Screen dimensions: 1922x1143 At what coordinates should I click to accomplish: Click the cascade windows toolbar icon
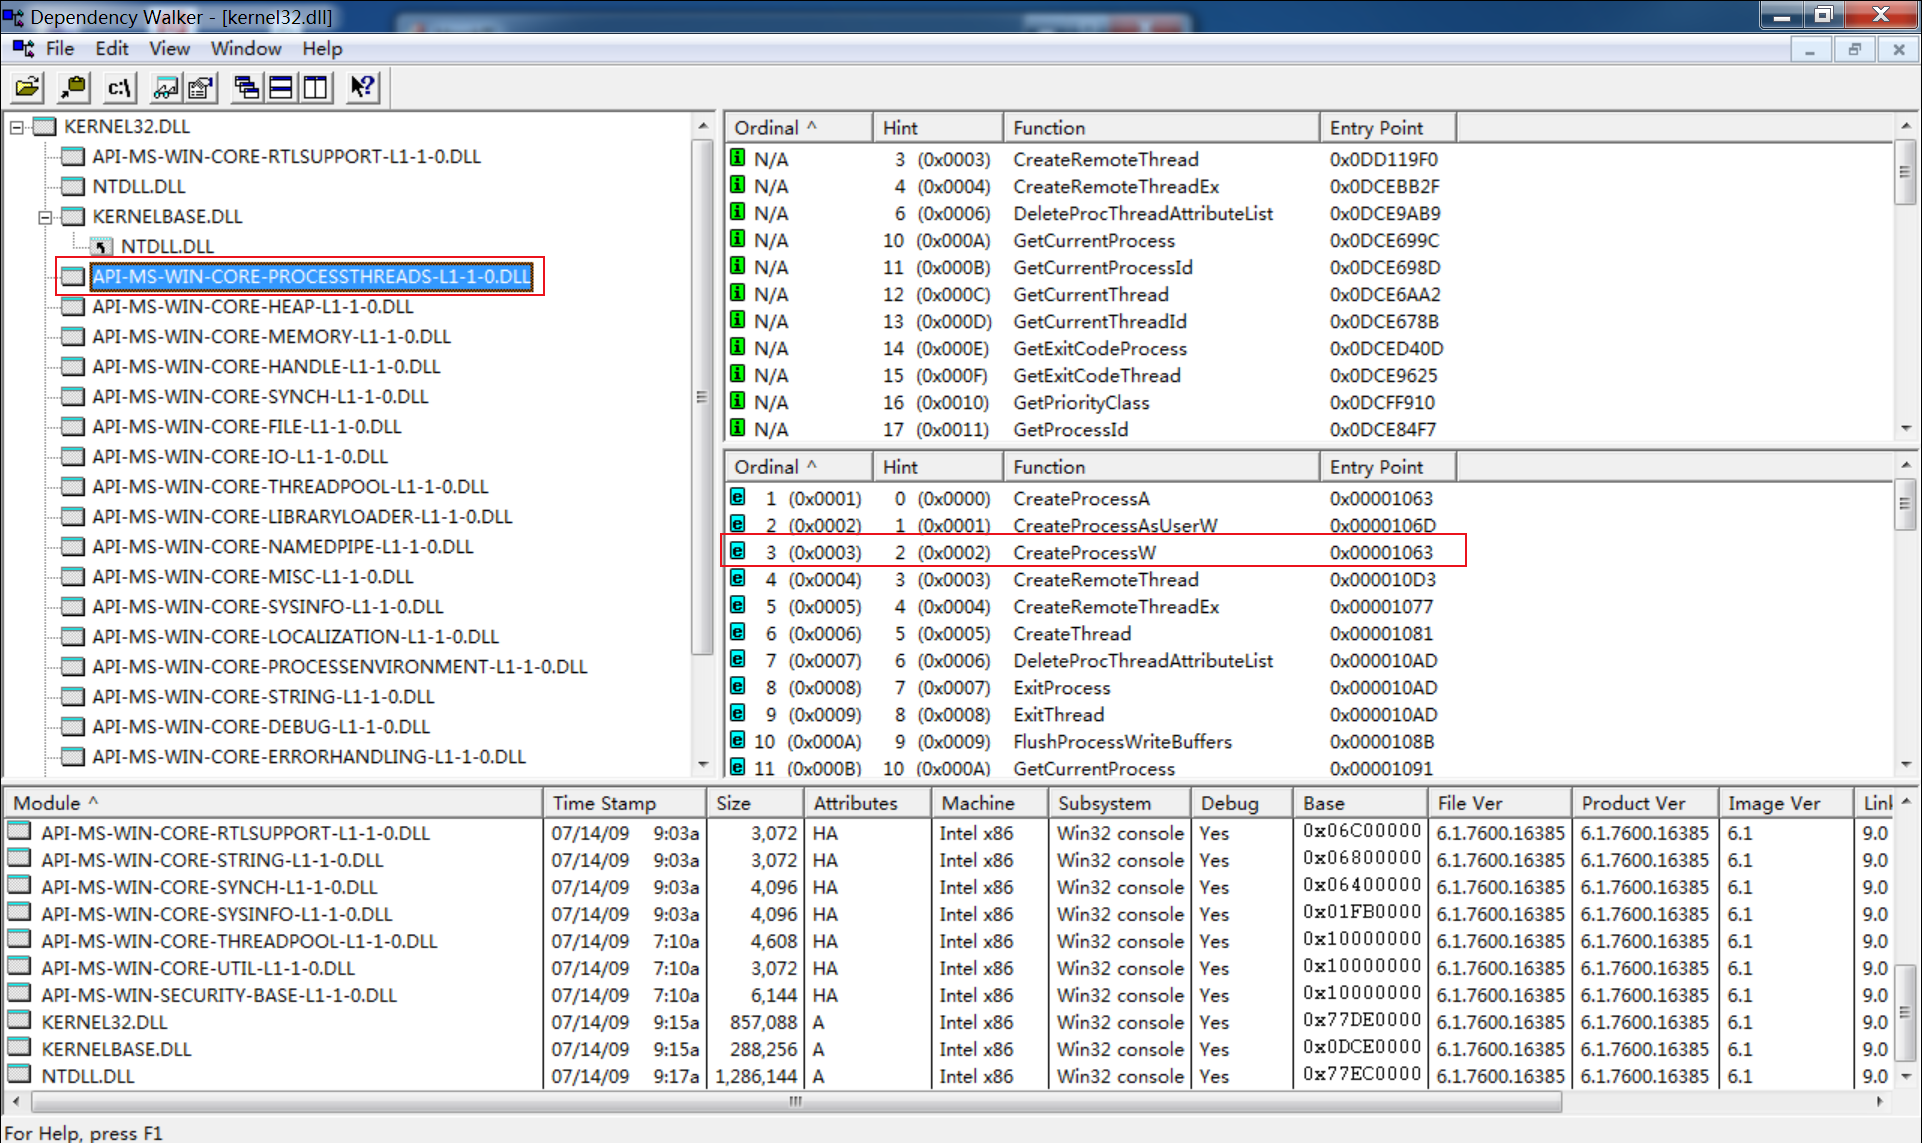click(x=247, y=87)
